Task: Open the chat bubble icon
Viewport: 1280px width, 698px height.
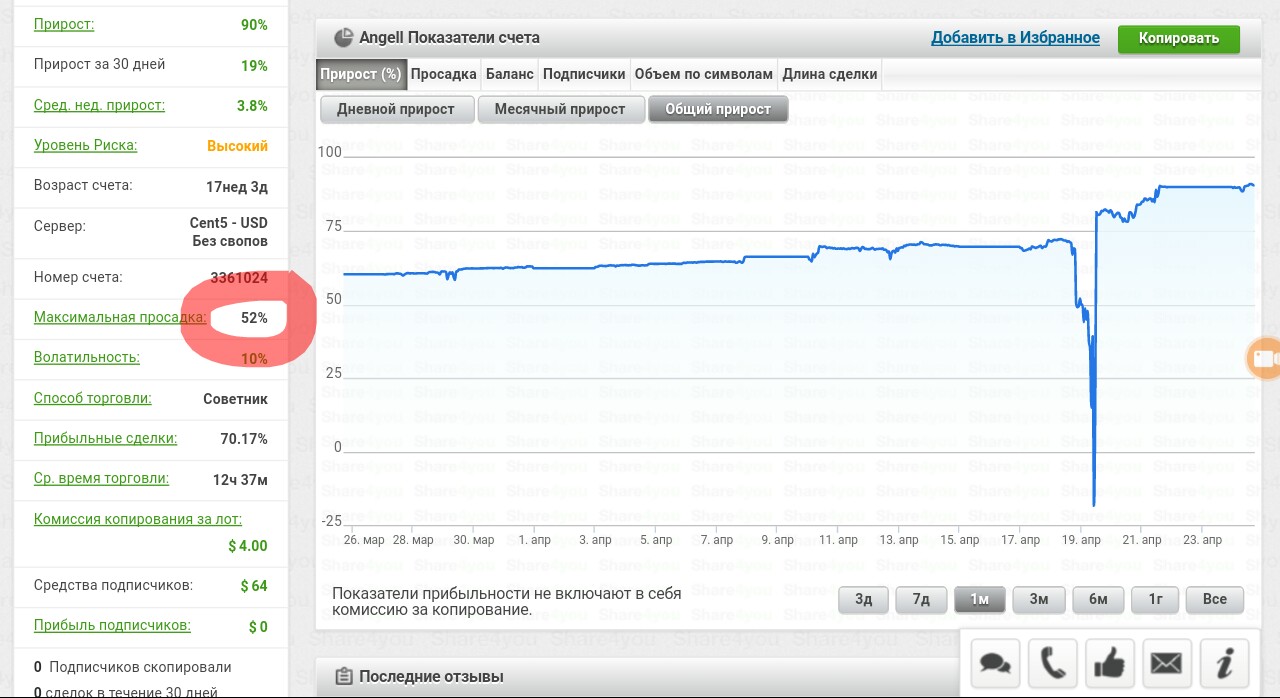Action: click(995, 663)
